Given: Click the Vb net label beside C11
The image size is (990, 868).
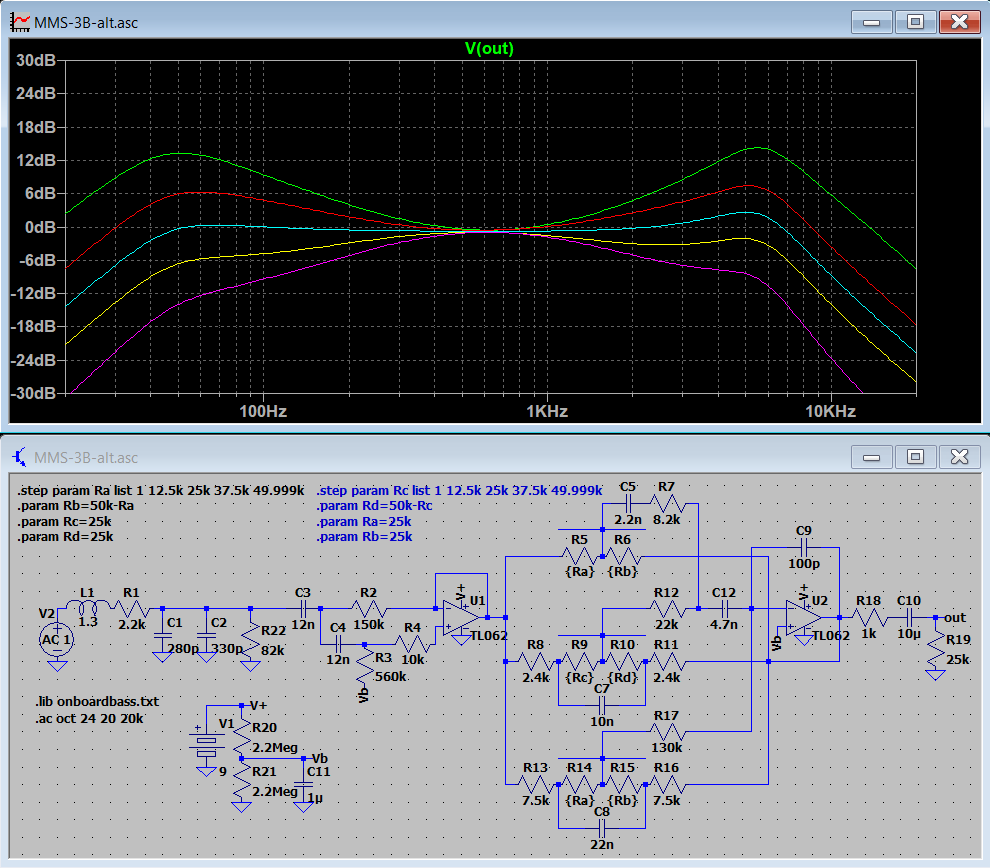Looking at the screenshot, I should click(319, 758).
